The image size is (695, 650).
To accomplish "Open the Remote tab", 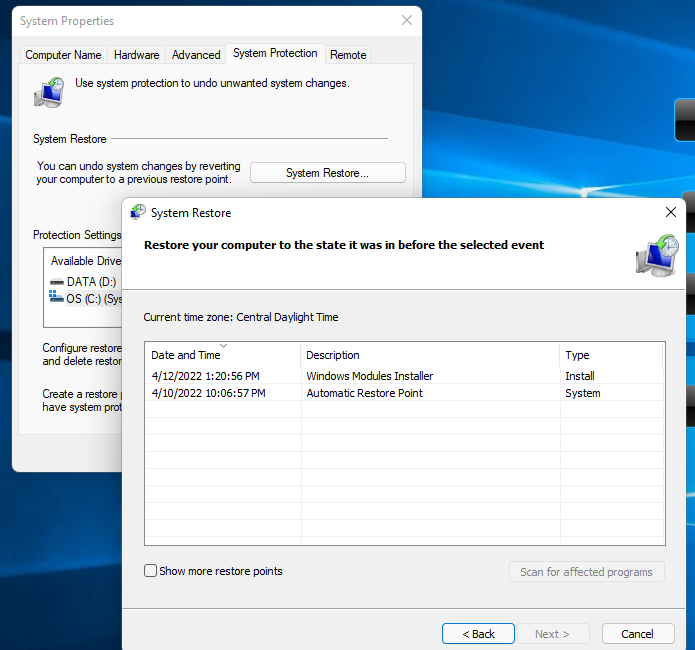I will point(348,55).
